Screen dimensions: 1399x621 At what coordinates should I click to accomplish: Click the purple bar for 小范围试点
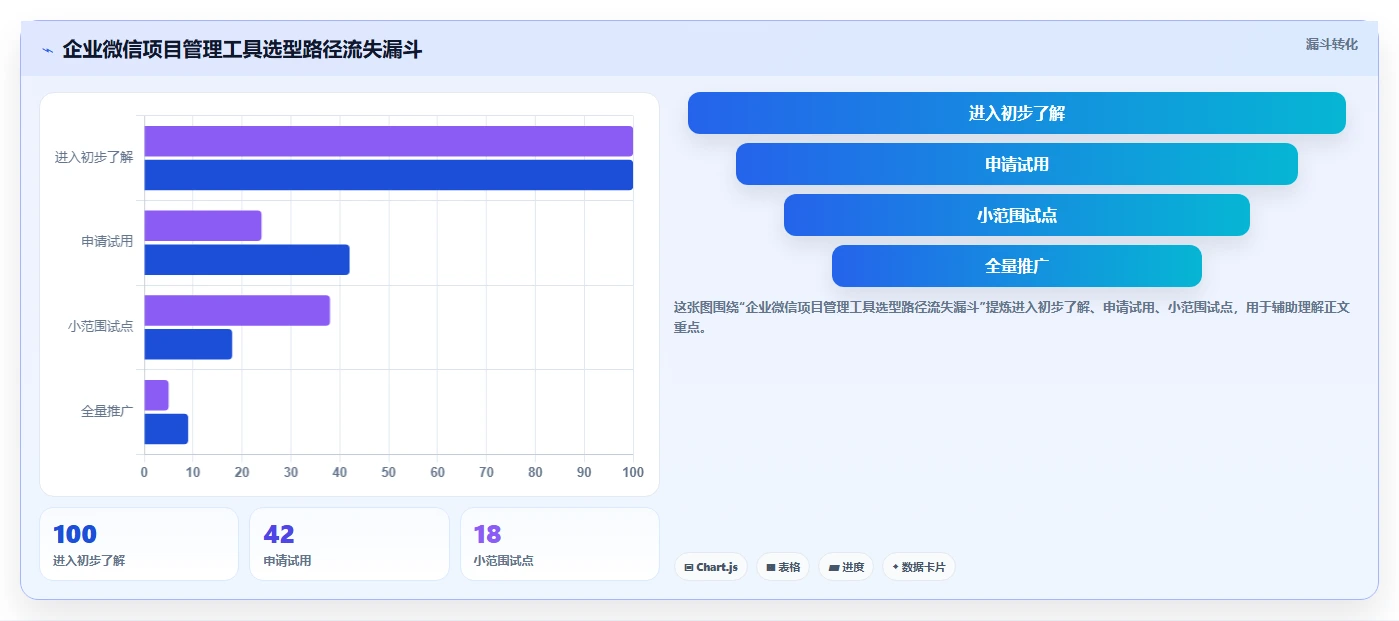237,310
